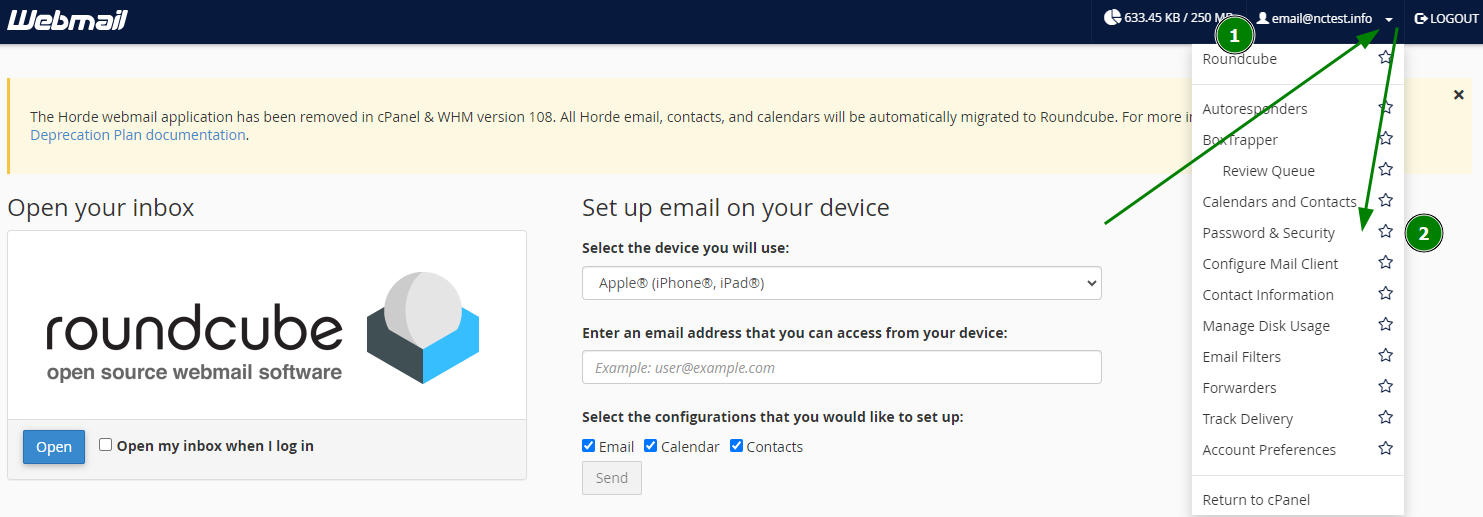Uncheck the Email configuration checkbox
Image resolution: width=1483 pixels, height=517 pixels.
pos(589,446)
